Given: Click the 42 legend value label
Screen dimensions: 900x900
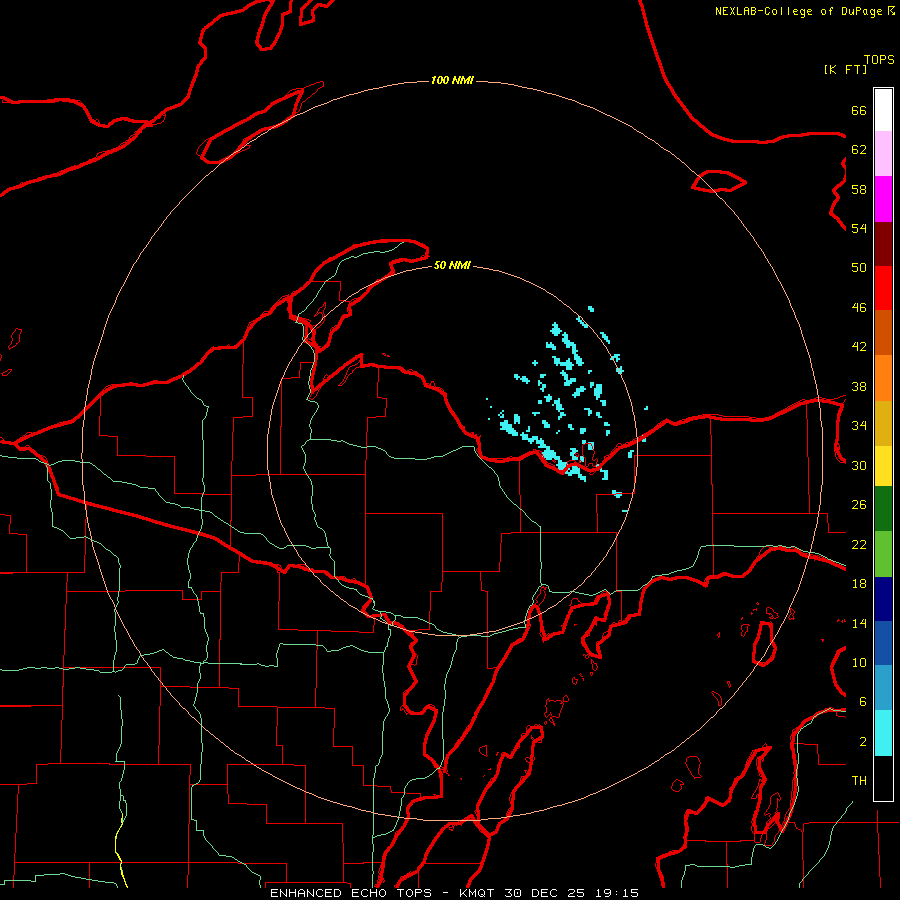Looking at the screenshot, I should pyautogui.click(x=859, y=347).
